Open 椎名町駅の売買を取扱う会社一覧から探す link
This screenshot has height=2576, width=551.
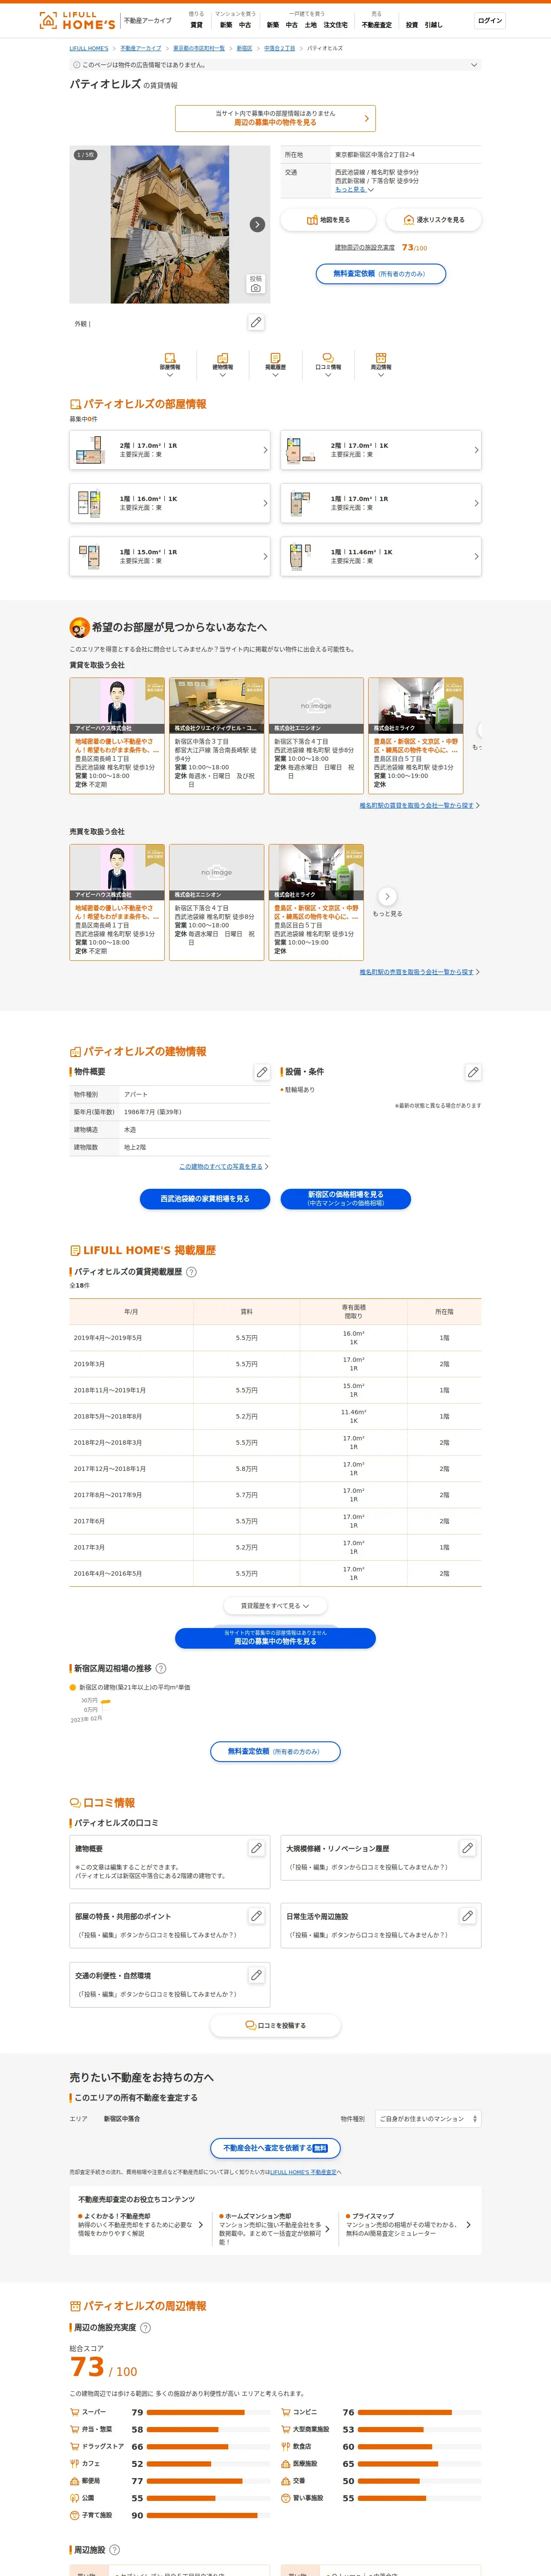[x=417, y=972]
